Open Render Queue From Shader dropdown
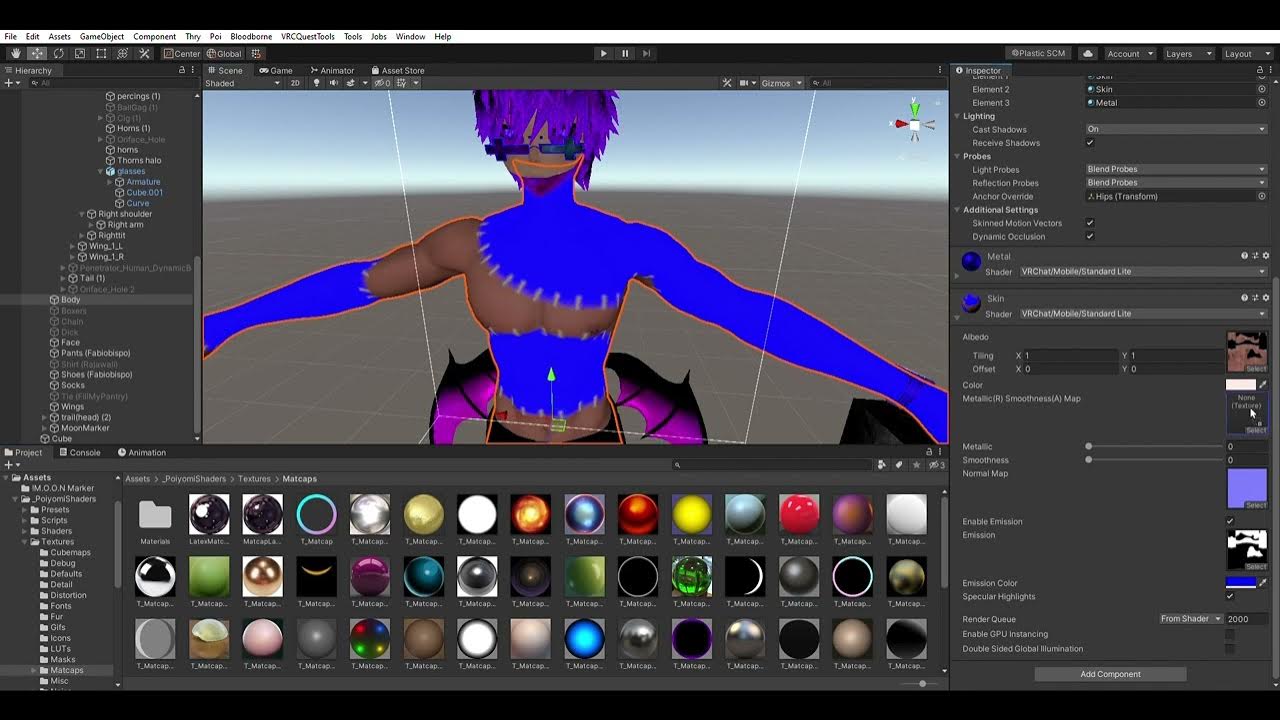This screenshot has width=1280, height=720. (1190, 619)
